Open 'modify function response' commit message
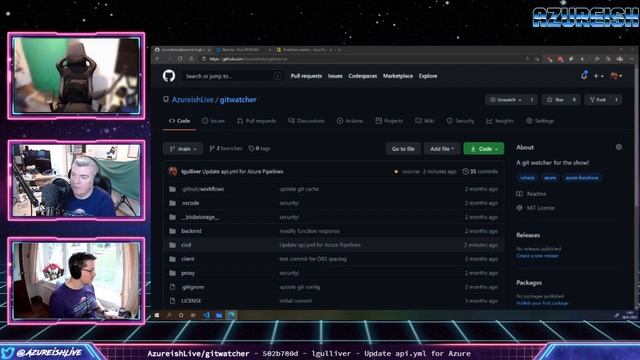This screenshot has height=360, width=640. (309, 231)
